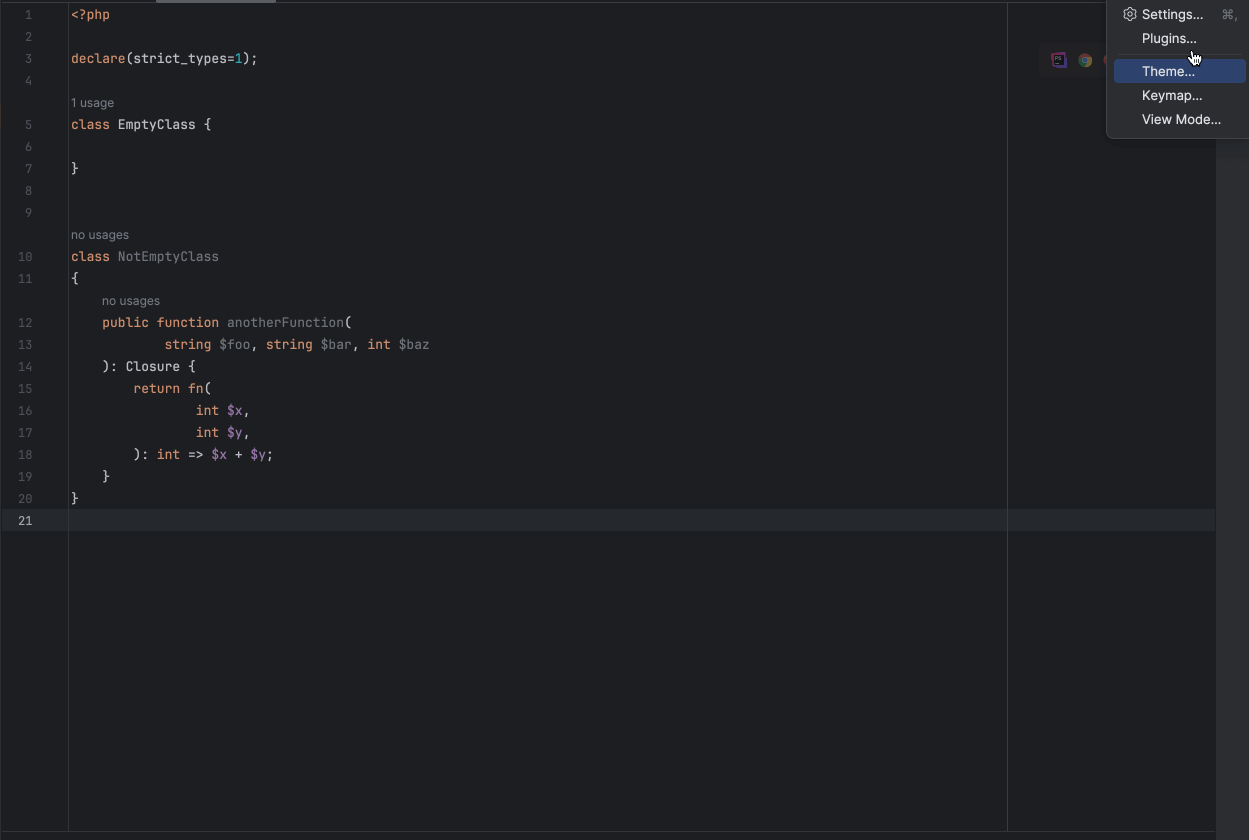This screenshot has height=840, width=1249.
Task: Open file in Chrome browser icon
Action: [1085, 60]
